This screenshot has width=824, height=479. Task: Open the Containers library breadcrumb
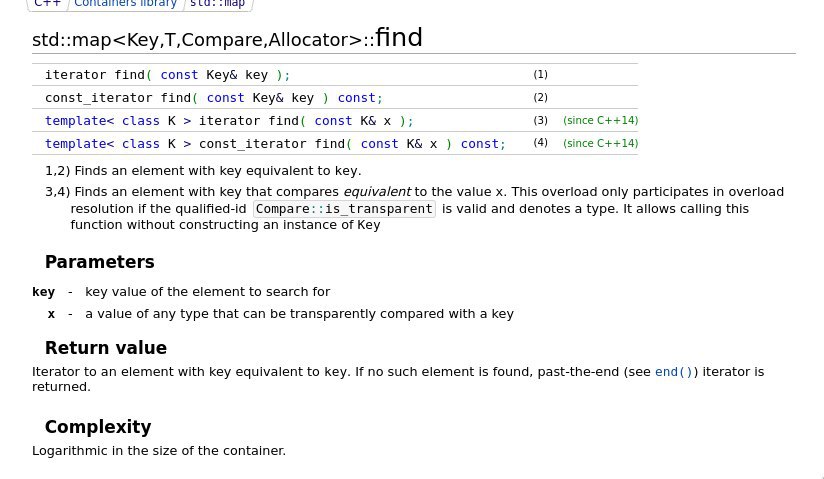tap(125, 3)
